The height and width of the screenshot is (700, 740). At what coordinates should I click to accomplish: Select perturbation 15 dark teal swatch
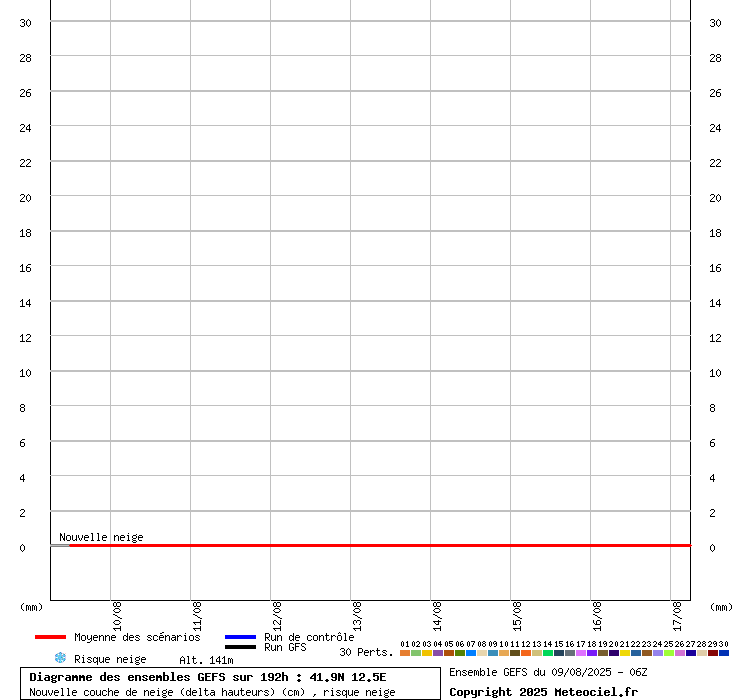559,653
